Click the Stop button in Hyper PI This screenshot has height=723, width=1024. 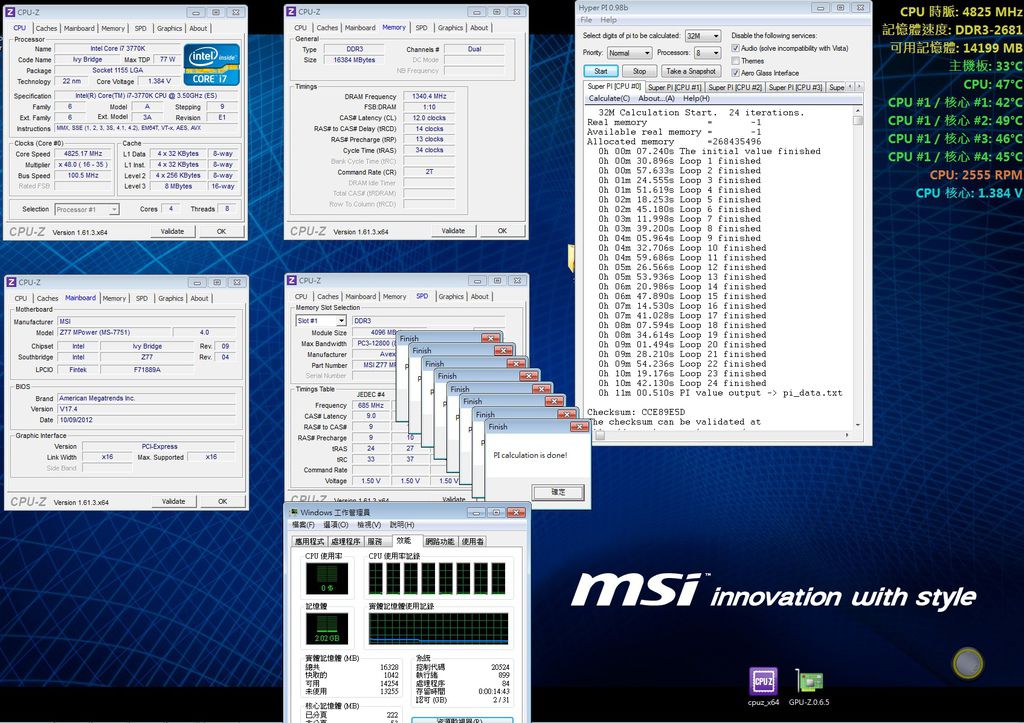click(639, 71)
